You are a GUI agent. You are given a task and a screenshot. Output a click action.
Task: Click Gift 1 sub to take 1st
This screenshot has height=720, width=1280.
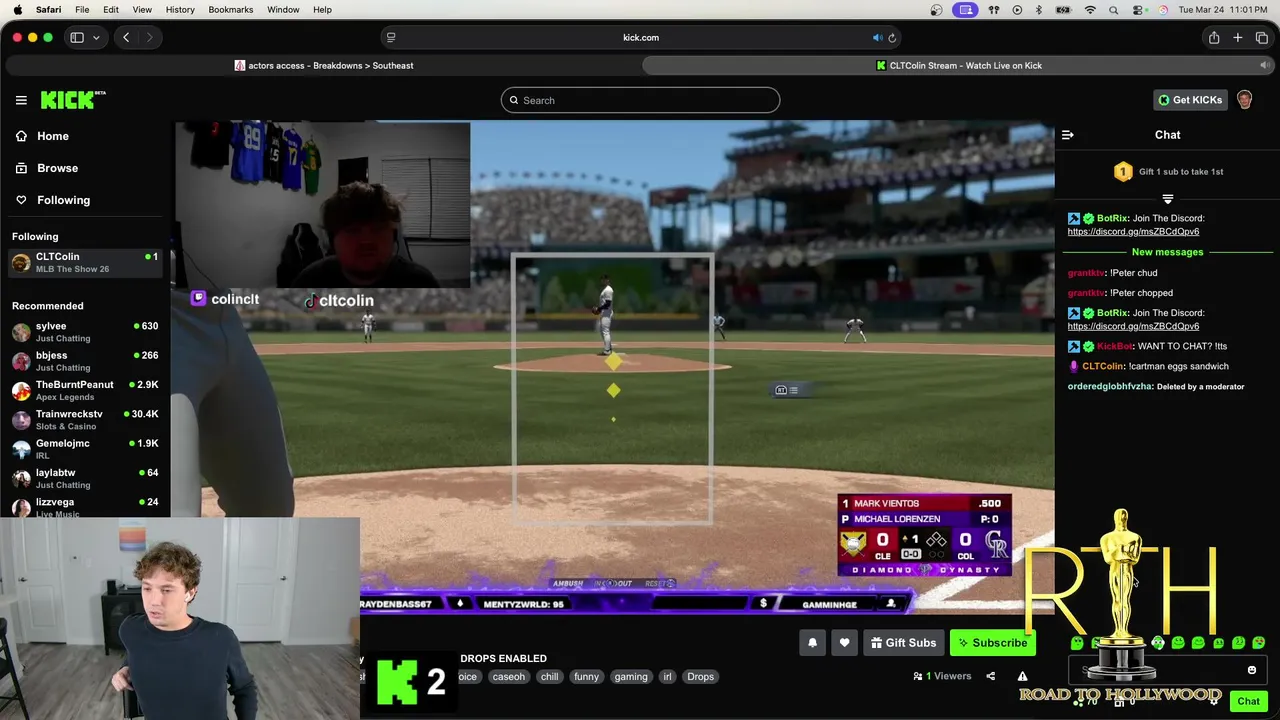click(1168, 172)
